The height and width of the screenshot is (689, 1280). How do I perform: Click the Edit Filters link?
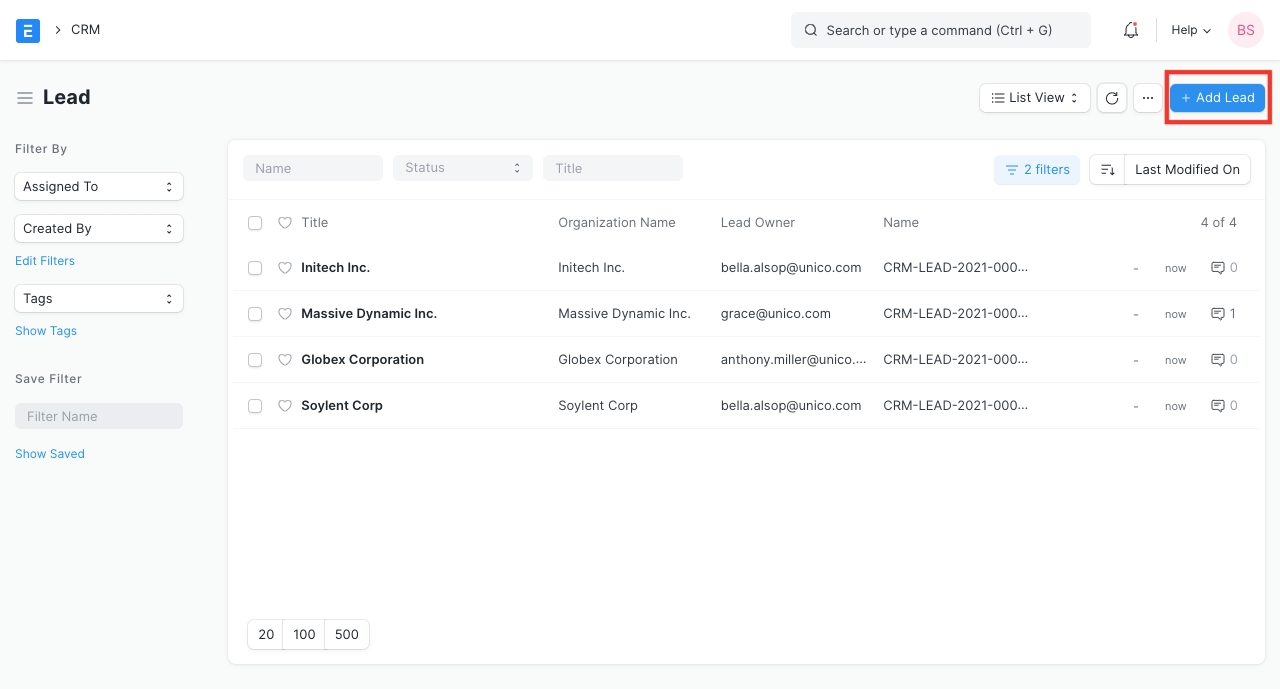pos(45,261)
